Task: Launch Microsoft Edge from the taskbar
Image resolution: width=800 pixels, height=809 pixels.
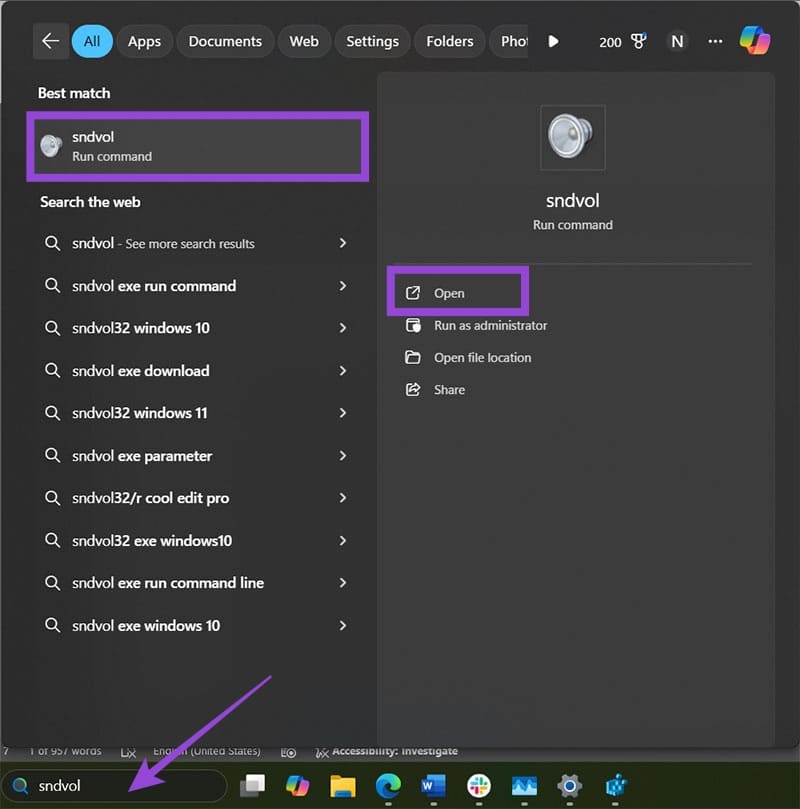Action: pyautogui.click(x=388, y=786)
